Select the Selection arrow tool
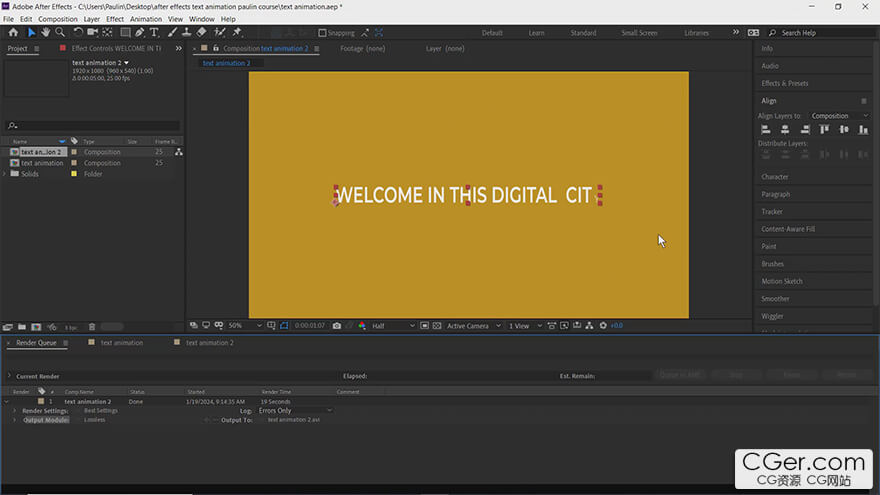880x495 pixels. [31, 33]
